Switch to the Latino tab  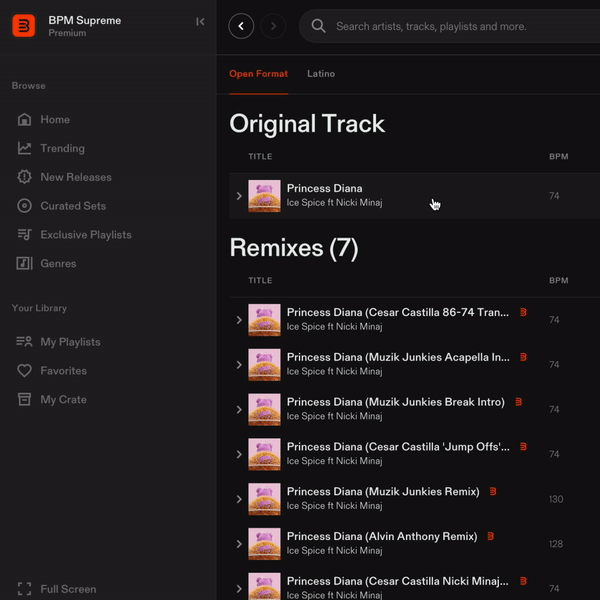tap(321, 74)
